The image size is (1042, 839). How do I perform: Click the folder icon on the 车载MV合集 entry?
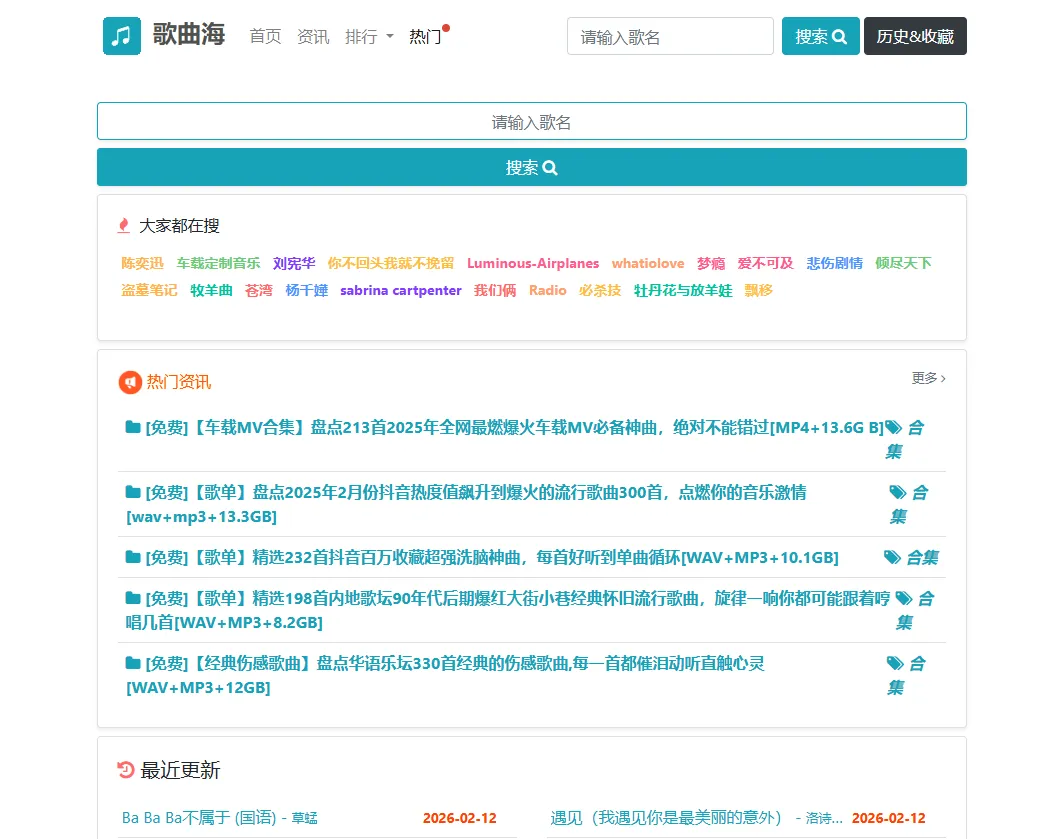pos(133,427)
